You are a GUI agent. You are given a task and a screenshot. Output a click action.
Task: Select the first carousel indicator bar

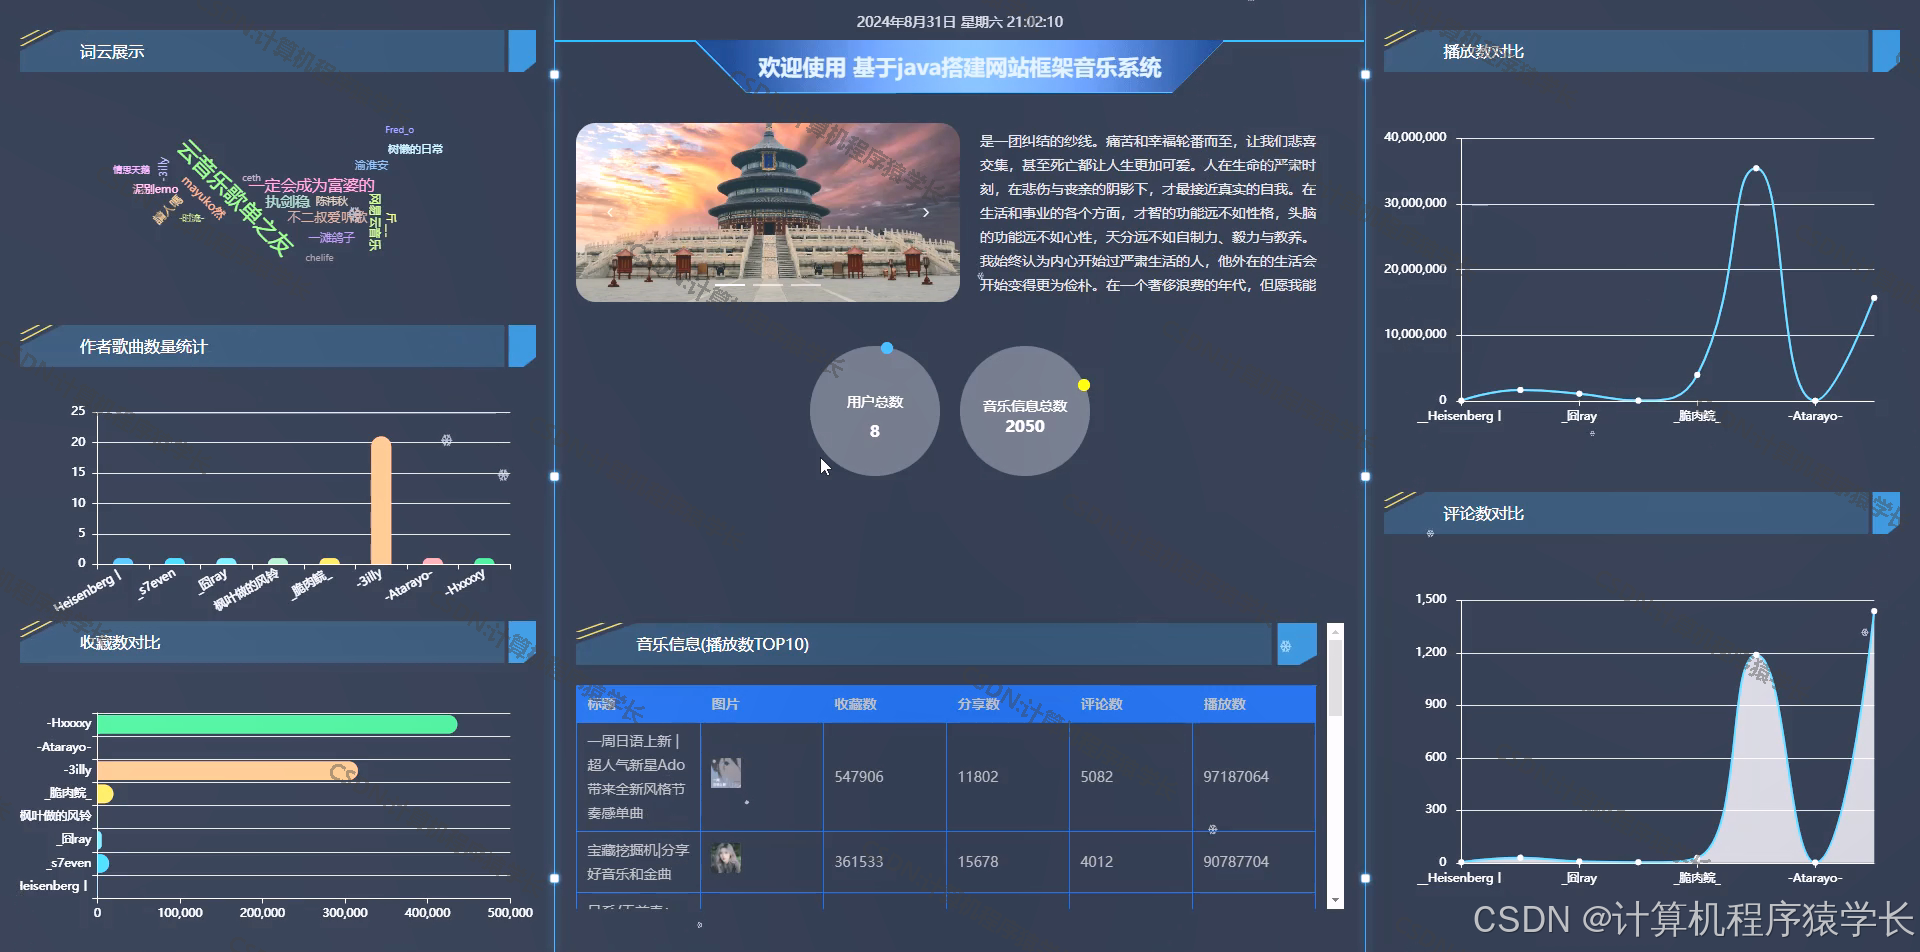coord(730,285)
